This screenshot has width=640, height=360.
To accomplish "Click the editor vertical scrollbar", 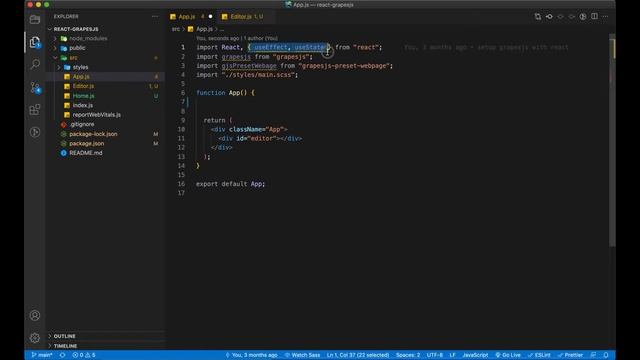I will coord(612,139).
